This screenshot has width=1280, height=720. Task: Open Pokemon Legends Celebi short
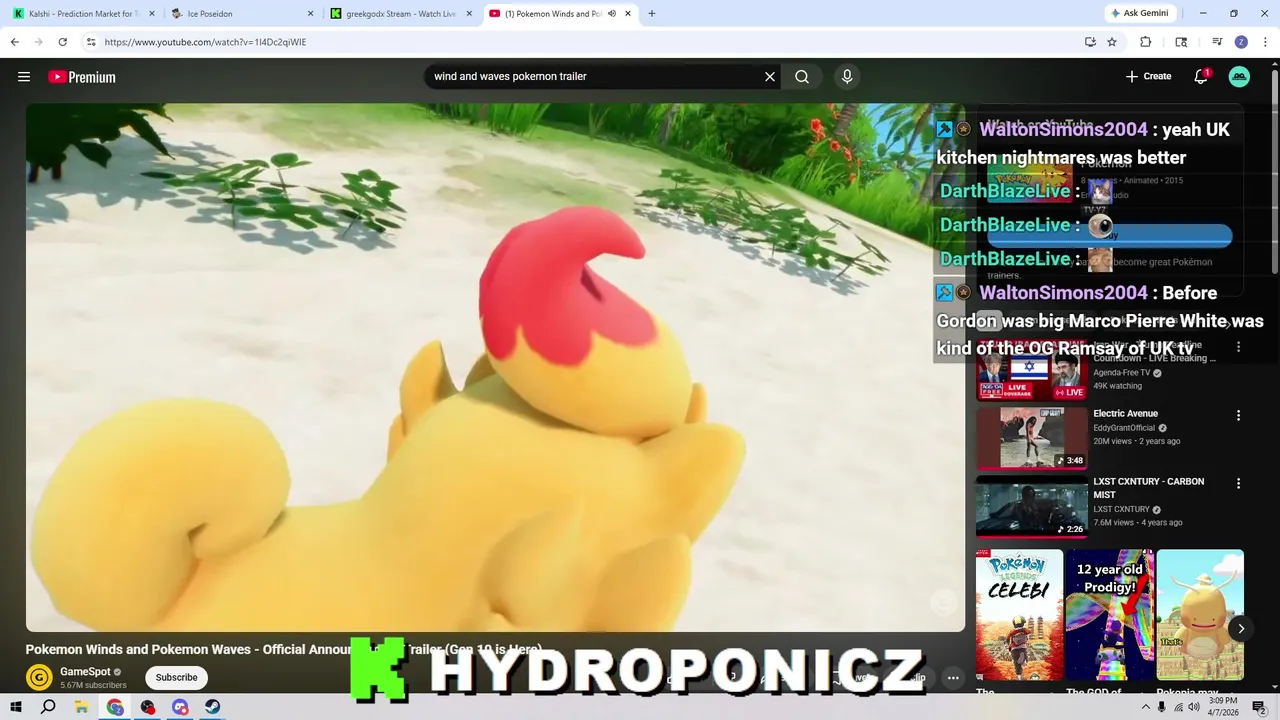tap(1019, 615)
